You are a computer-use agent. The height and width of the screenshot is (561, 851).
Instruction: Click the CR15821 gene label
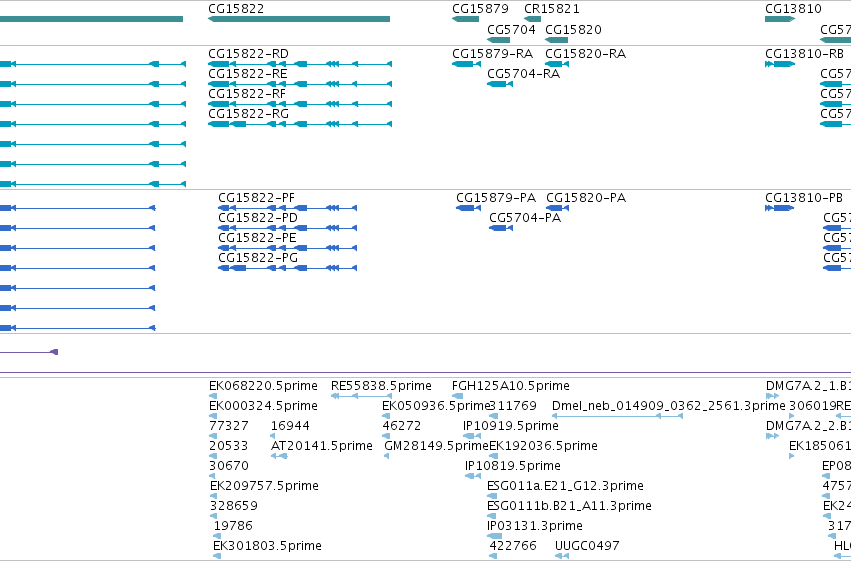(x=552, y=9)
